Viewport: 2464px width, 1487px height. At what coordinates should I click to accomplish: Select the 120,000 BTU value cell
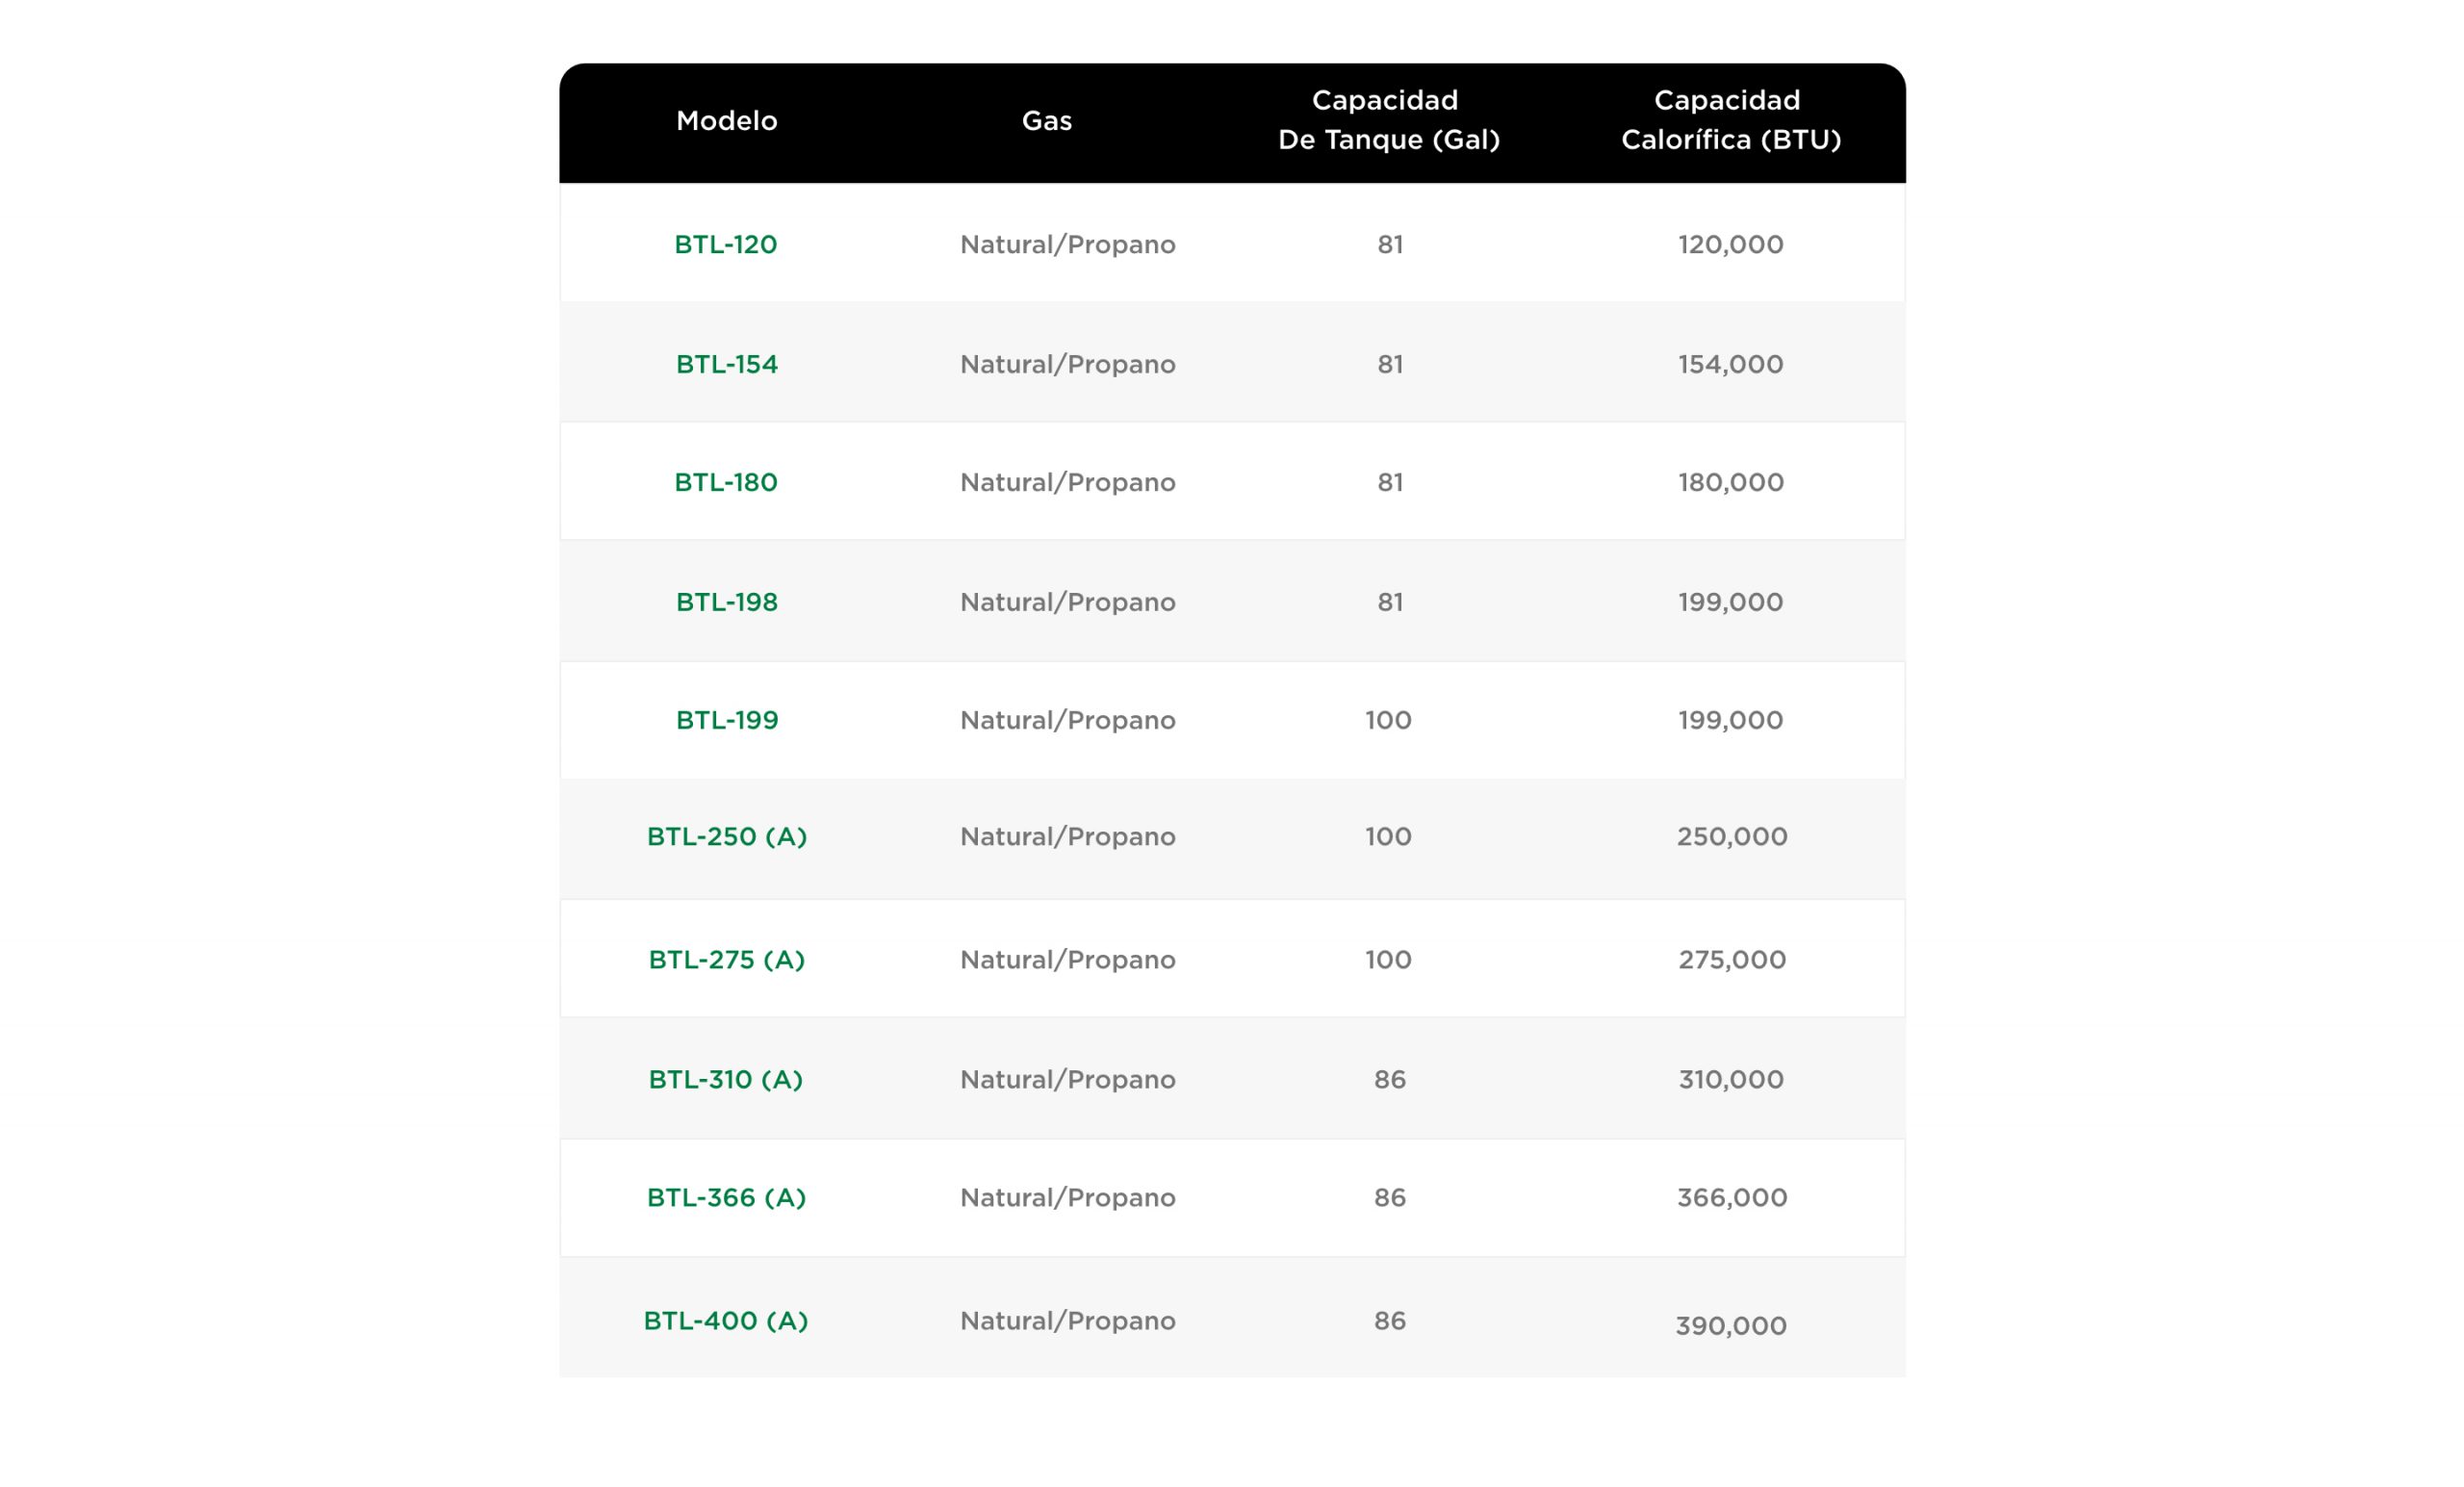[x=1730, y=244]
